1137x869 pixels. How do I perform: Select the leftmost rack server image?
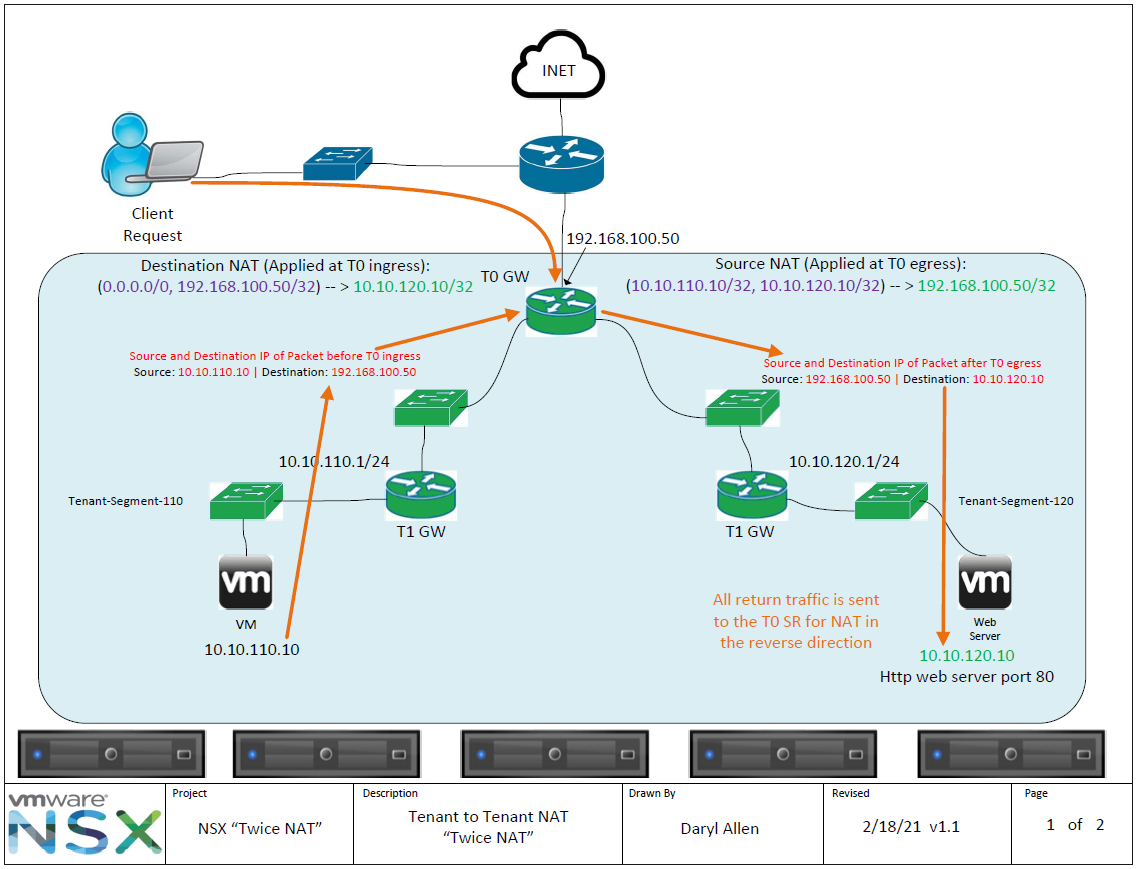pyautogui.click(x=110, y=753)
